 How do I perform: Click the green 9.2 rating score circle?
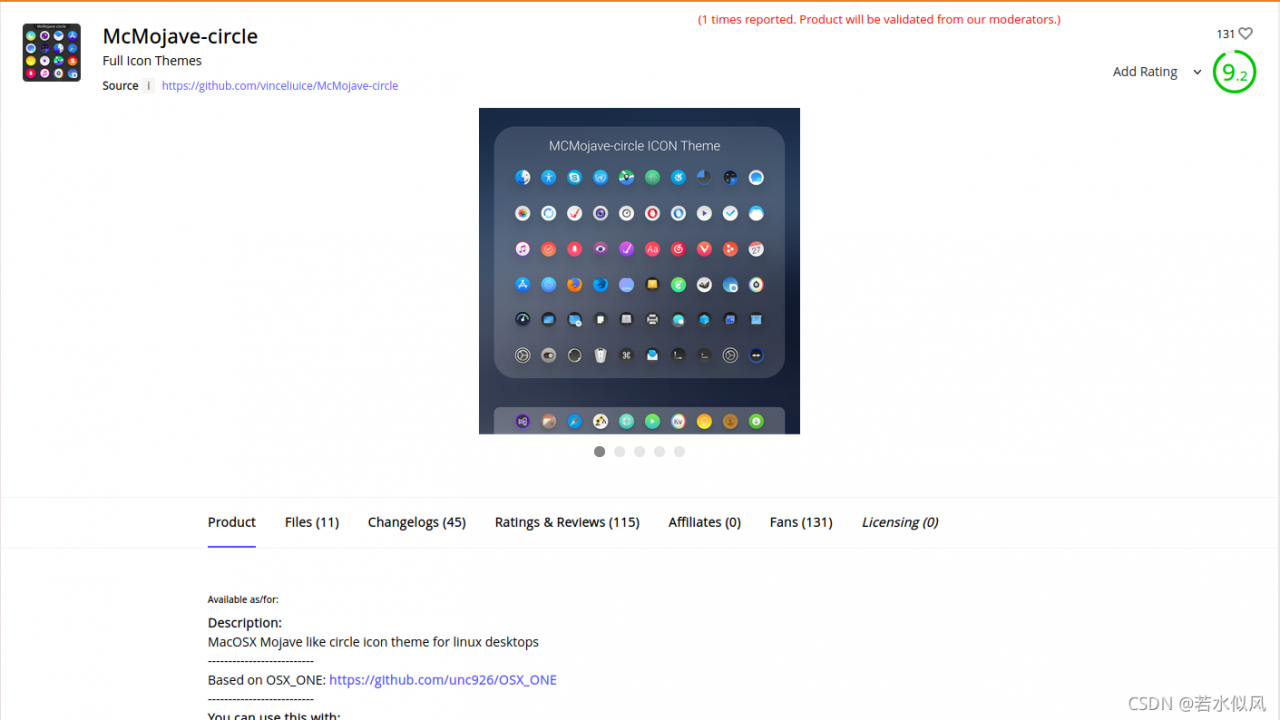[x=1234, y=72]
